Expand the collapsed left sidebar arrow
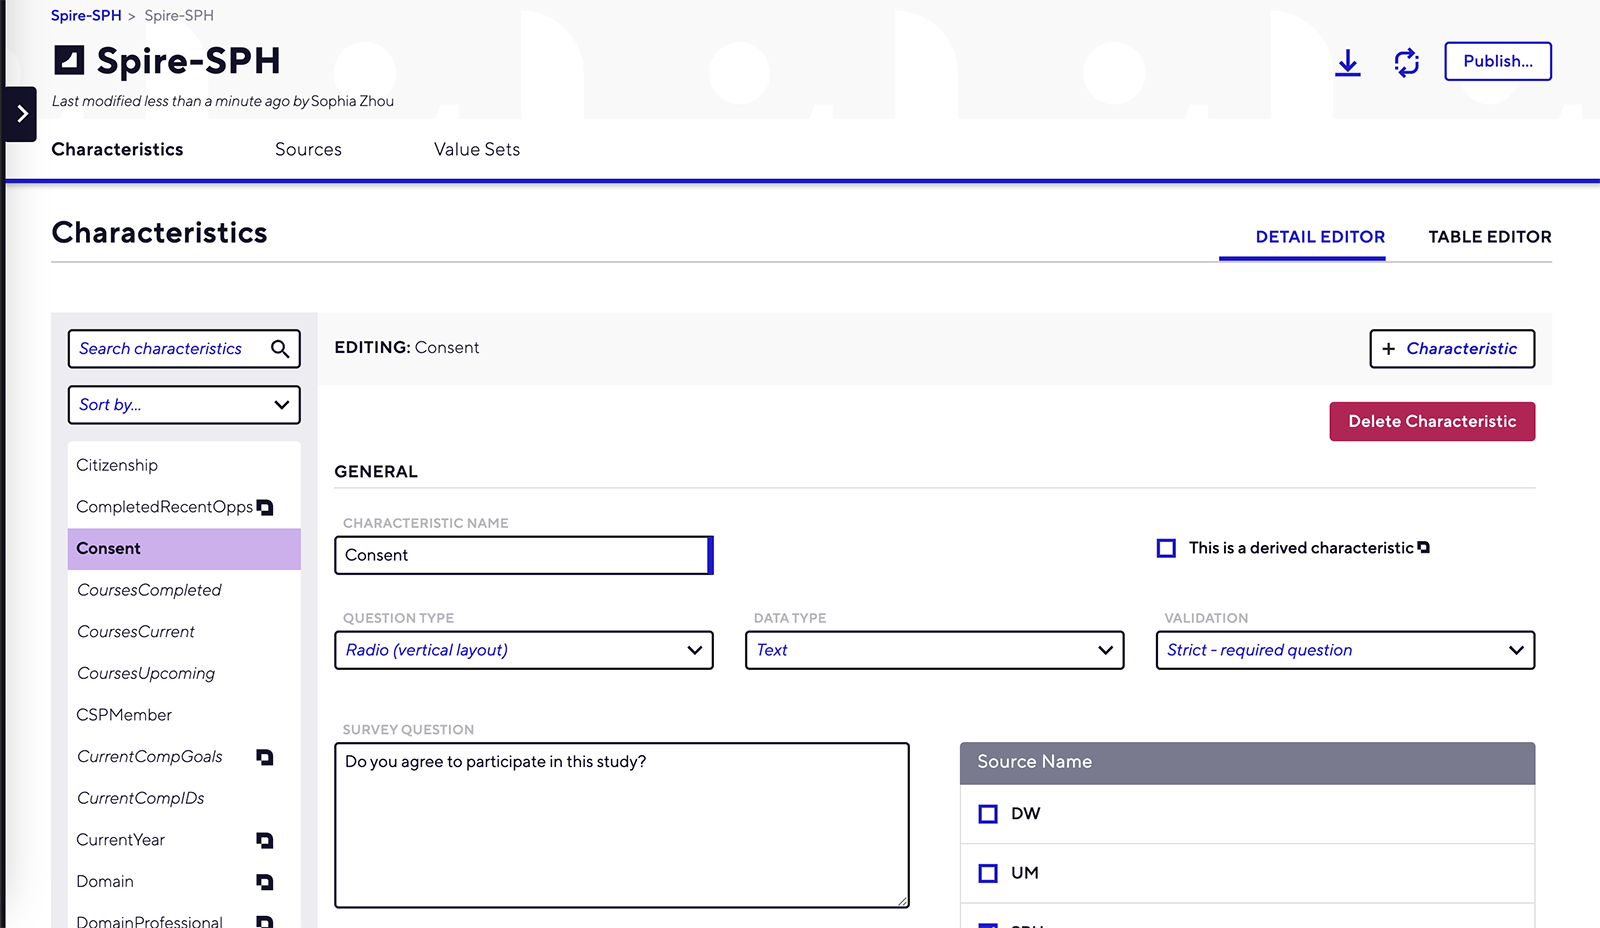Screen dimensions: 1600x928 point(21,114)
